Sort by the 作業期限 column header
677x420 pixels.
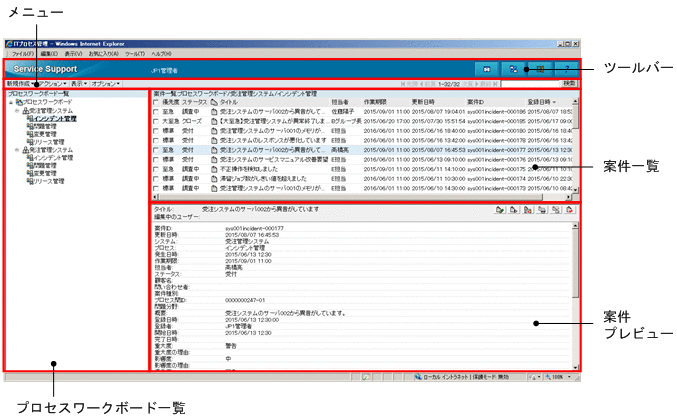pyautogui.click(x=375, y=102)
